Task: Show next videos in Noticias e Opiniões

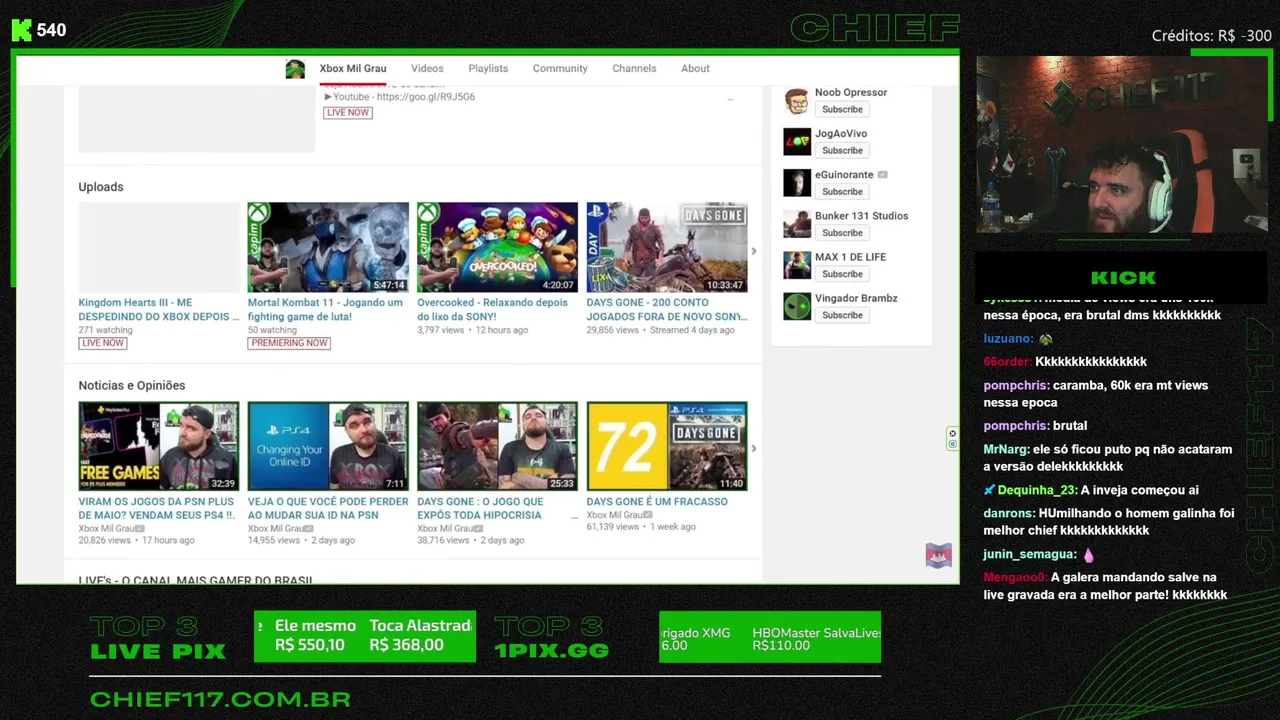Action: [x=754, y=448]
